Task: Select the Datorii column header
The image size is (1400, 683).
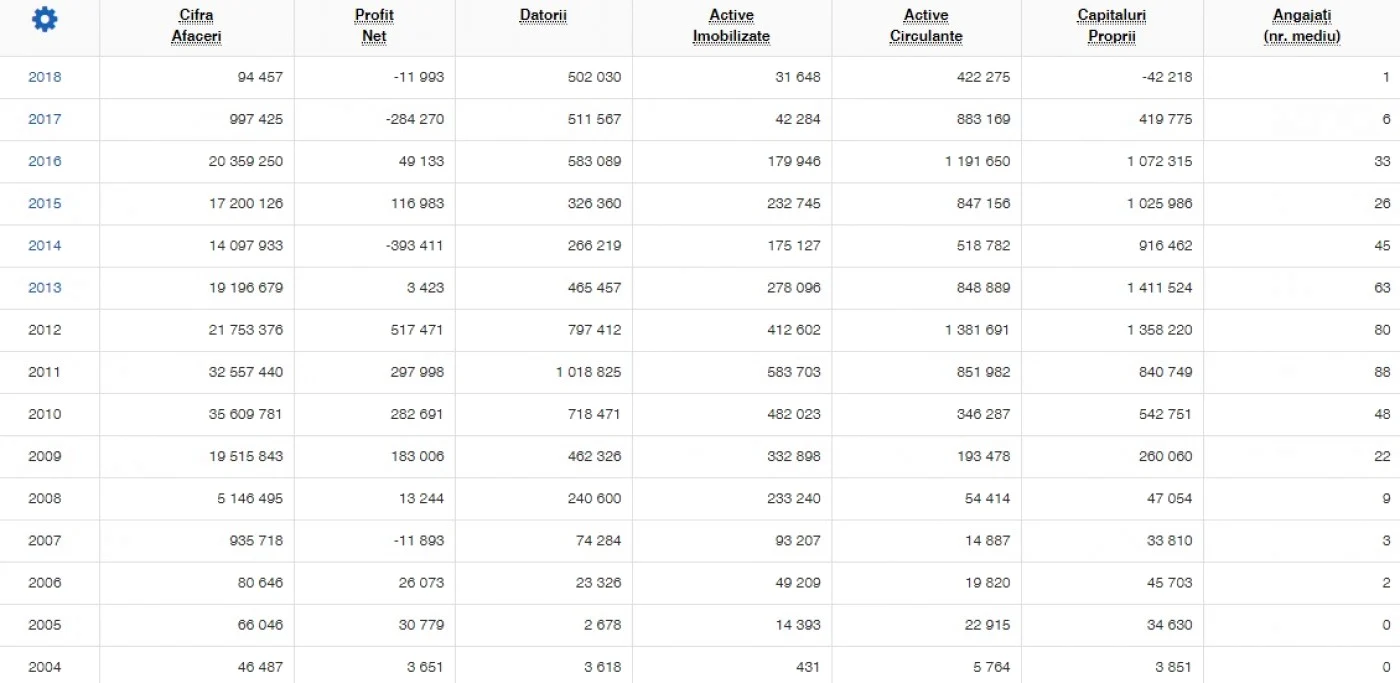Action: coord(543,16)
